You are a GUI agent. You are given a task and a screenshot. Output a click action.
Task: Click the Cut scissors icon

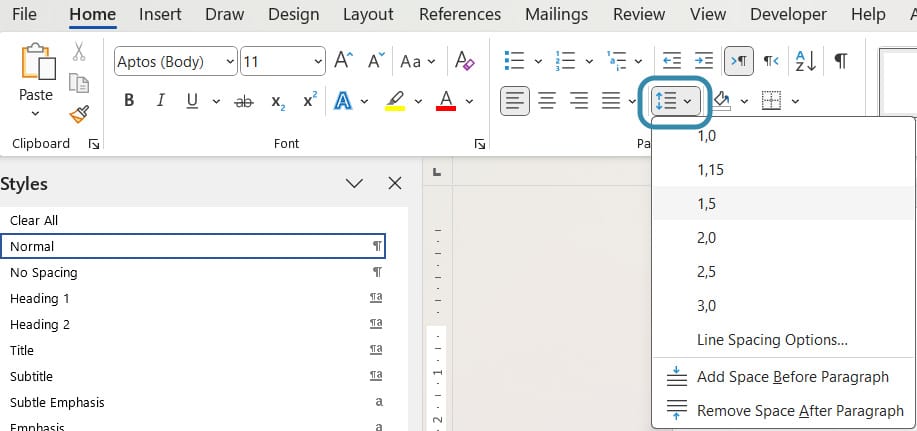[79, 51]
